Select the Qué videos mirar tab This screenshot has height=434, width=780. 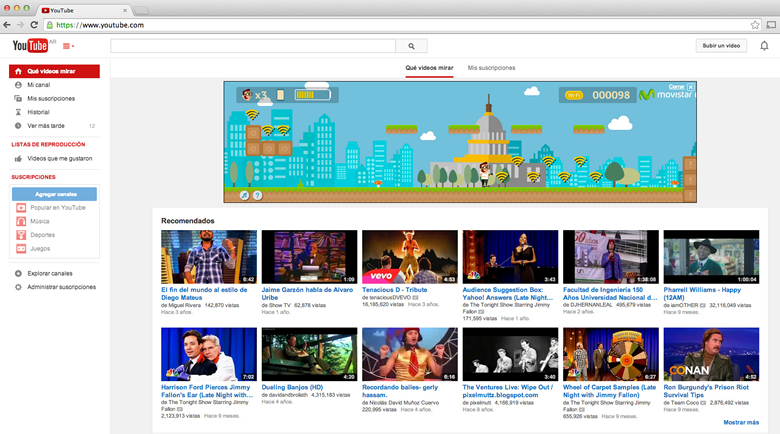(429, 68)
